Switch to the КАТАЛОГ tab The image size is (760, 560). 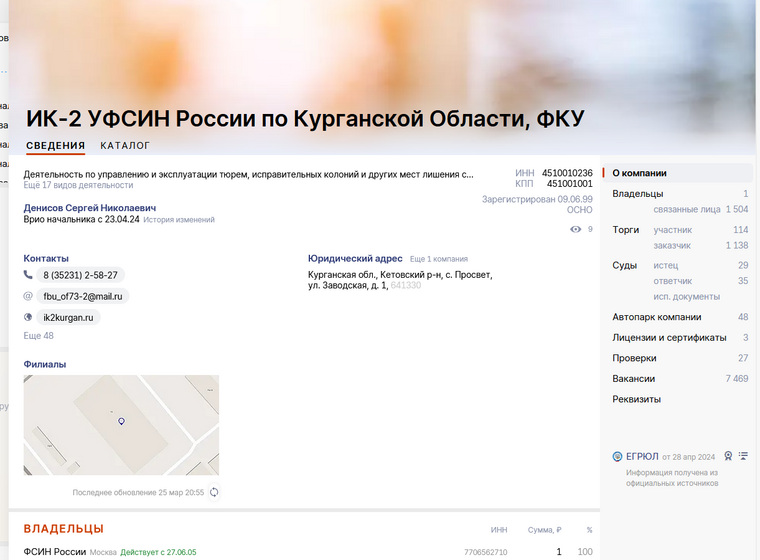pos(125,145)
